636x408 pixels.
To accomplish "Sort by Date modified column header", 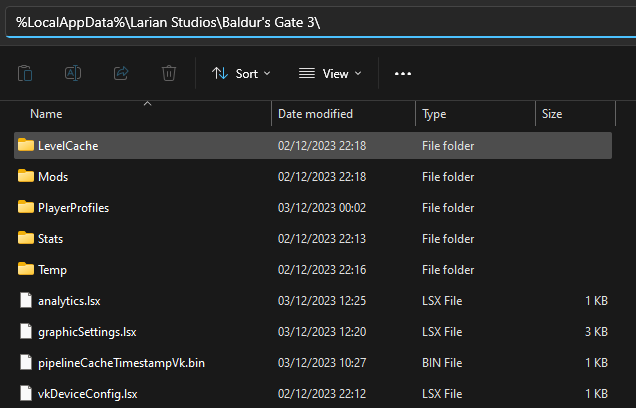I will click(315, 114).
